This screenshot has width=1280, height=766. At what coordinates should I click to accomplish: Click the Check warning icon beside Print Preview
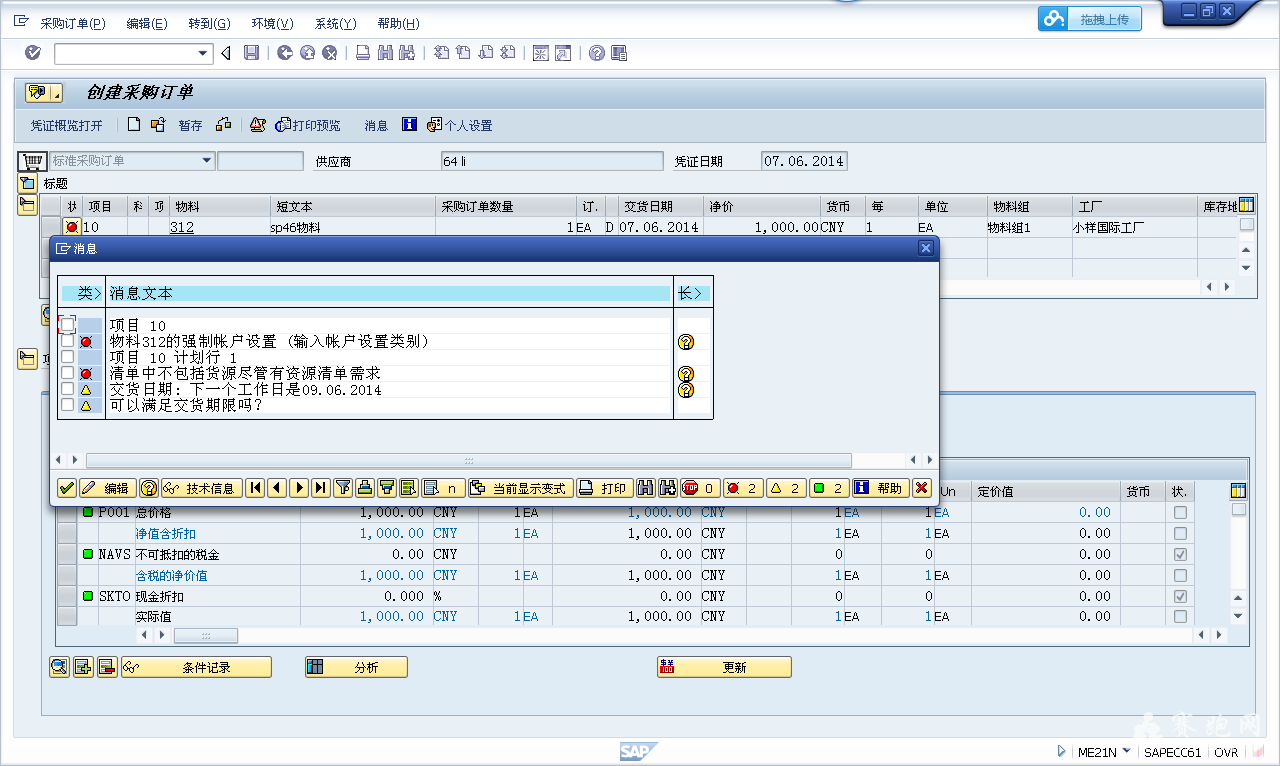pos(257,125)
